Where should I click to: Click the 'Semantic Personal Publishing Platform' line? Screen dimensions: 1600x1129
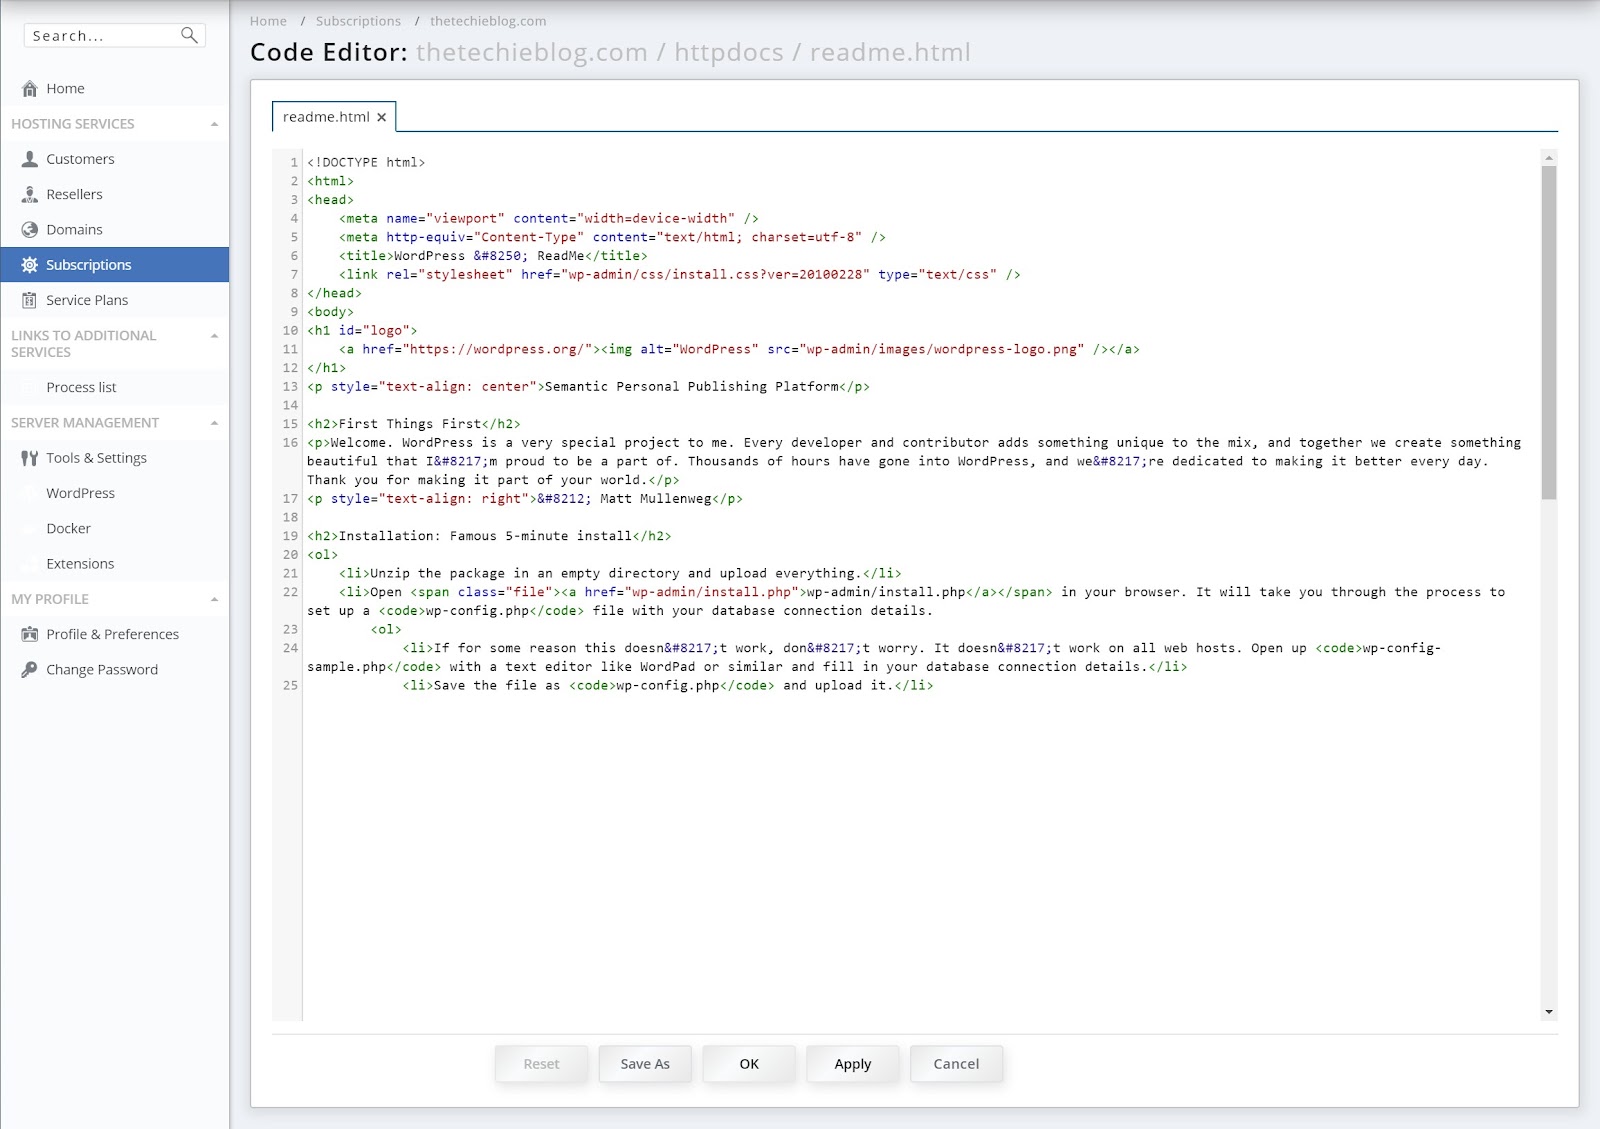click(x=588, y=386)
